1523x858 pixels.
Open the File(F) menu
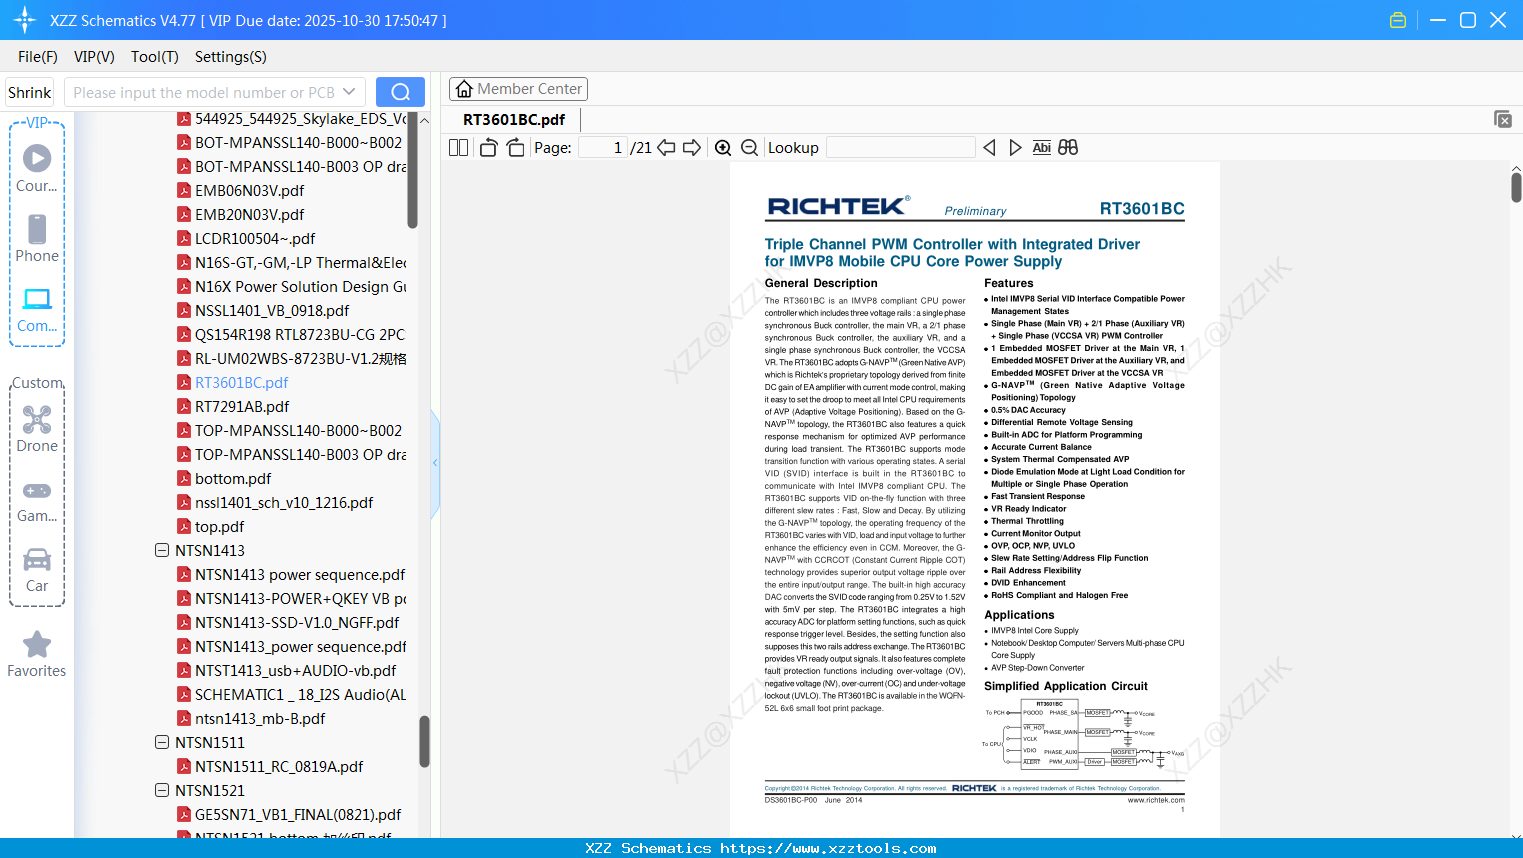coord(38,57)
